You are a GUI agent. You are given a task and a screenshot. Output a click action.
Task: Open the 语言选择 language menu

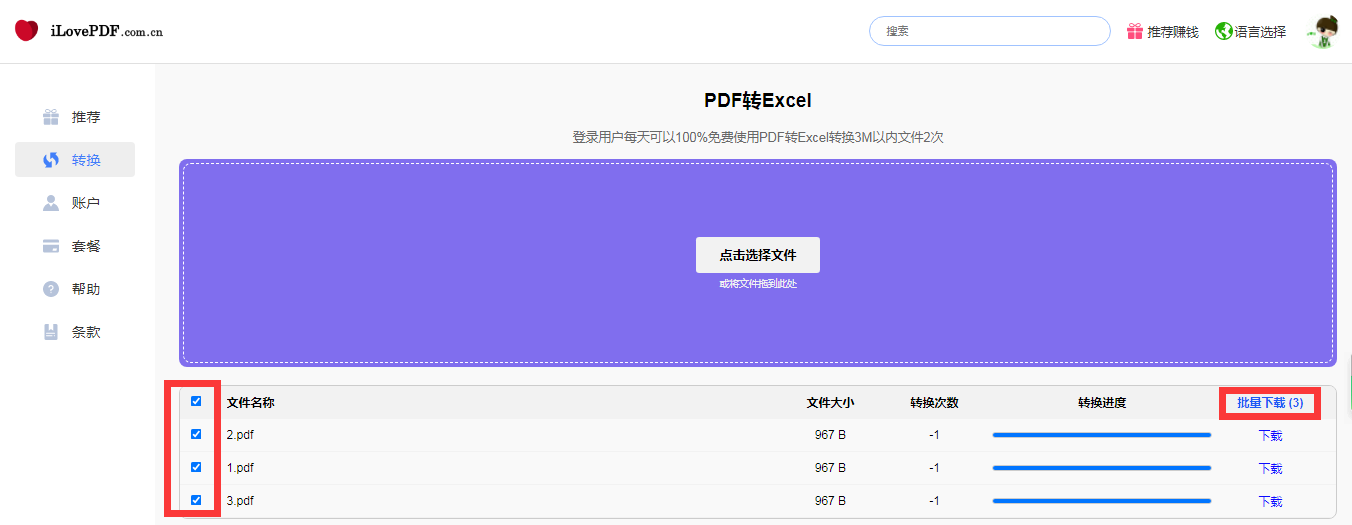click(1259, 32)
